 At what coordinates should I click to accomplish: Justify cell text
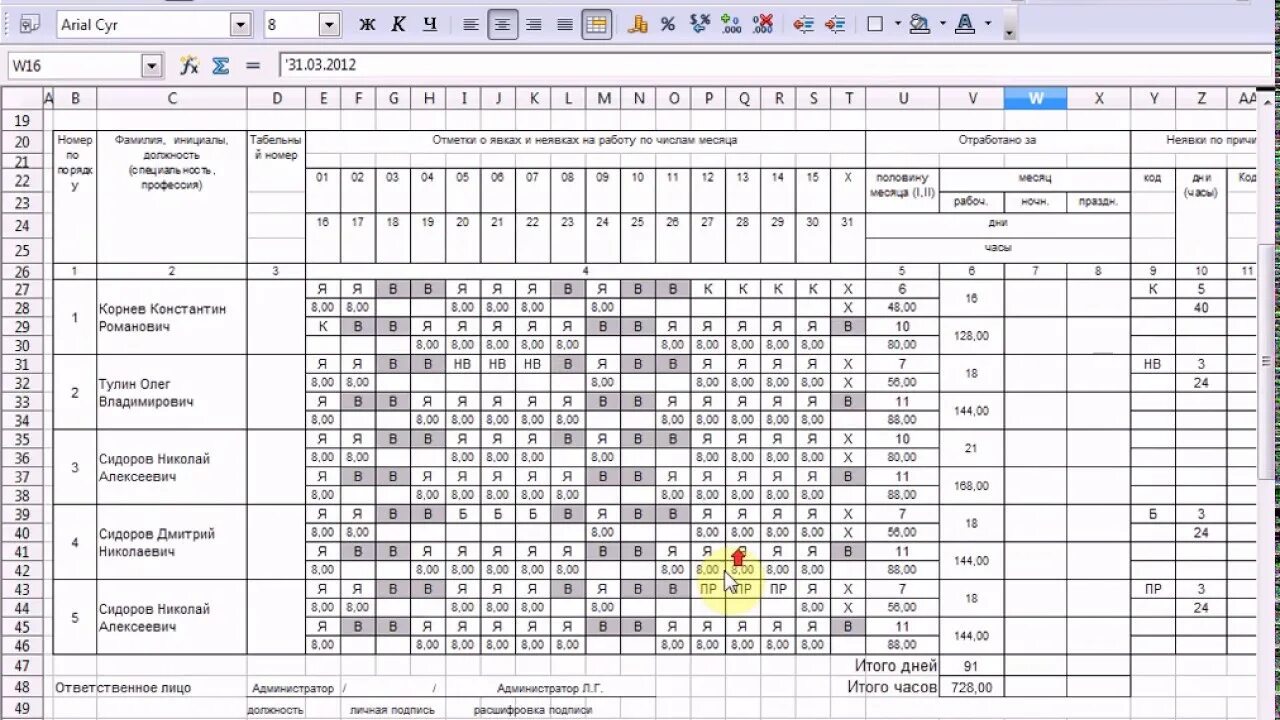(x=565, y=25)
